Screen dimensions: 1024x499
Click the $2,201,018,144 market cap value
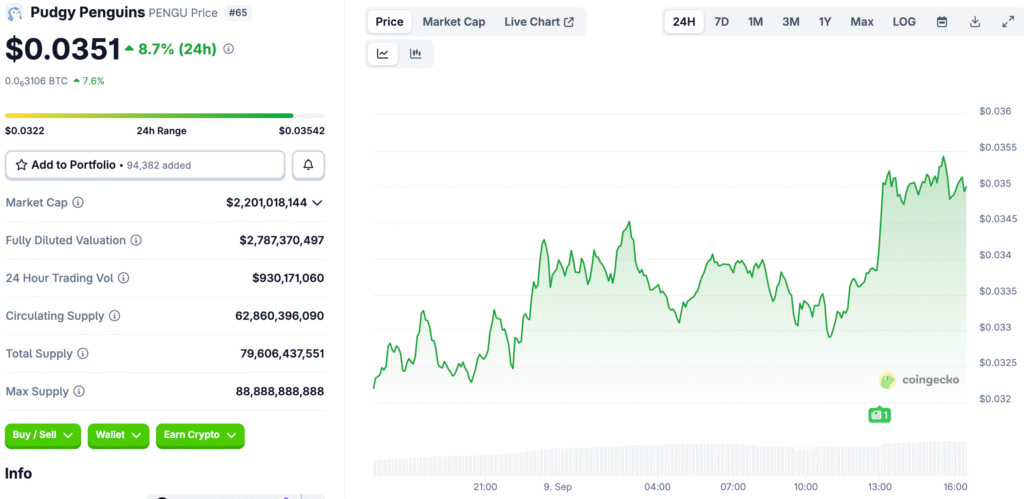[266, 202]
